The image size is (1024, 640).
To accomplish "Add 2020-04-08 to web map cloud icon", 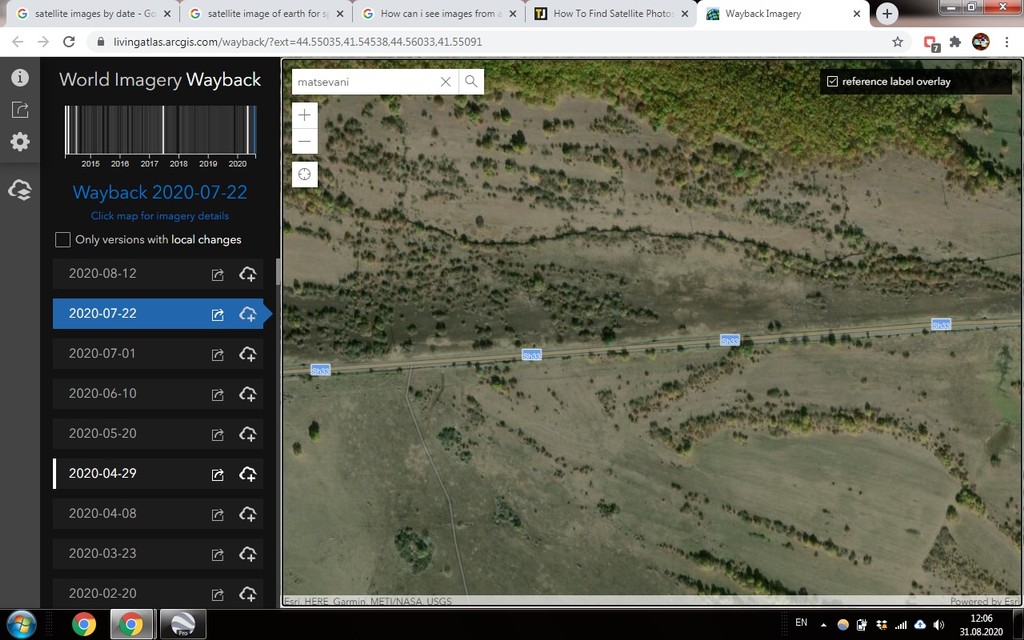I will pos(248,514).
